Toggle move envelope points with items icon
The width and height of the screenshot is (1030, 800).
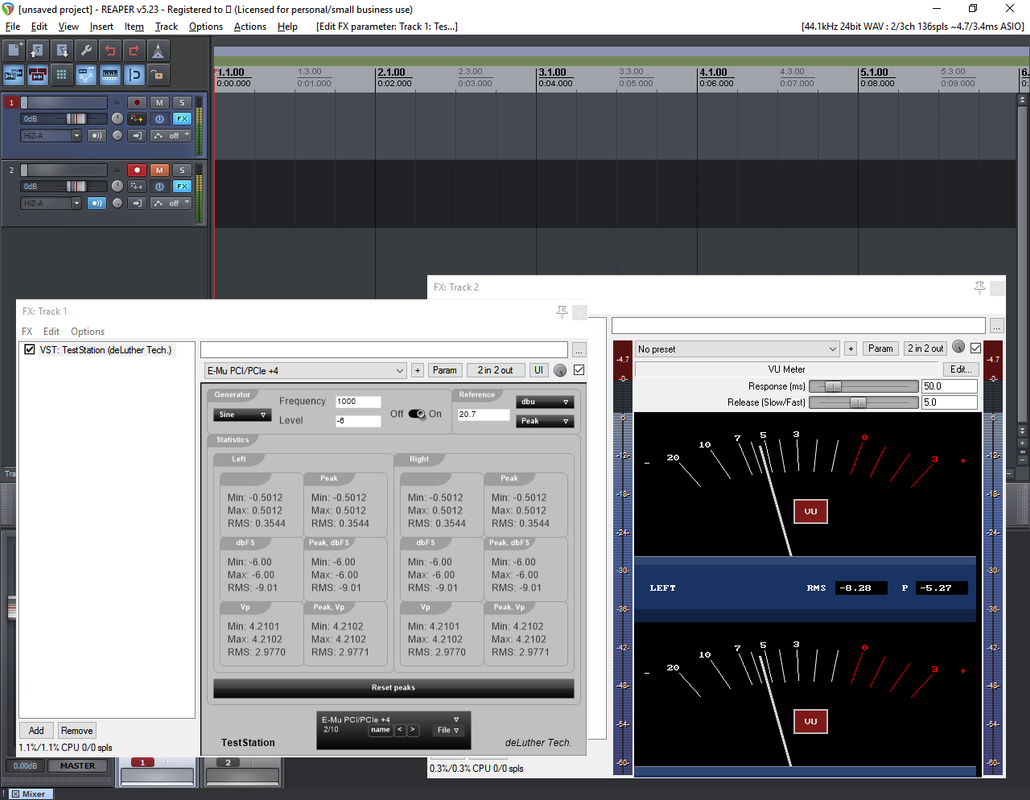tap(86, 75)
